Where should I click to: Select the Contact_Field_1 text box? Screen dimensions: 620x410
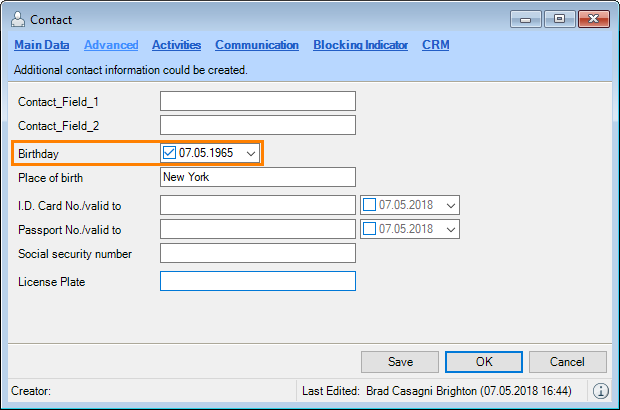pos(258,101)
